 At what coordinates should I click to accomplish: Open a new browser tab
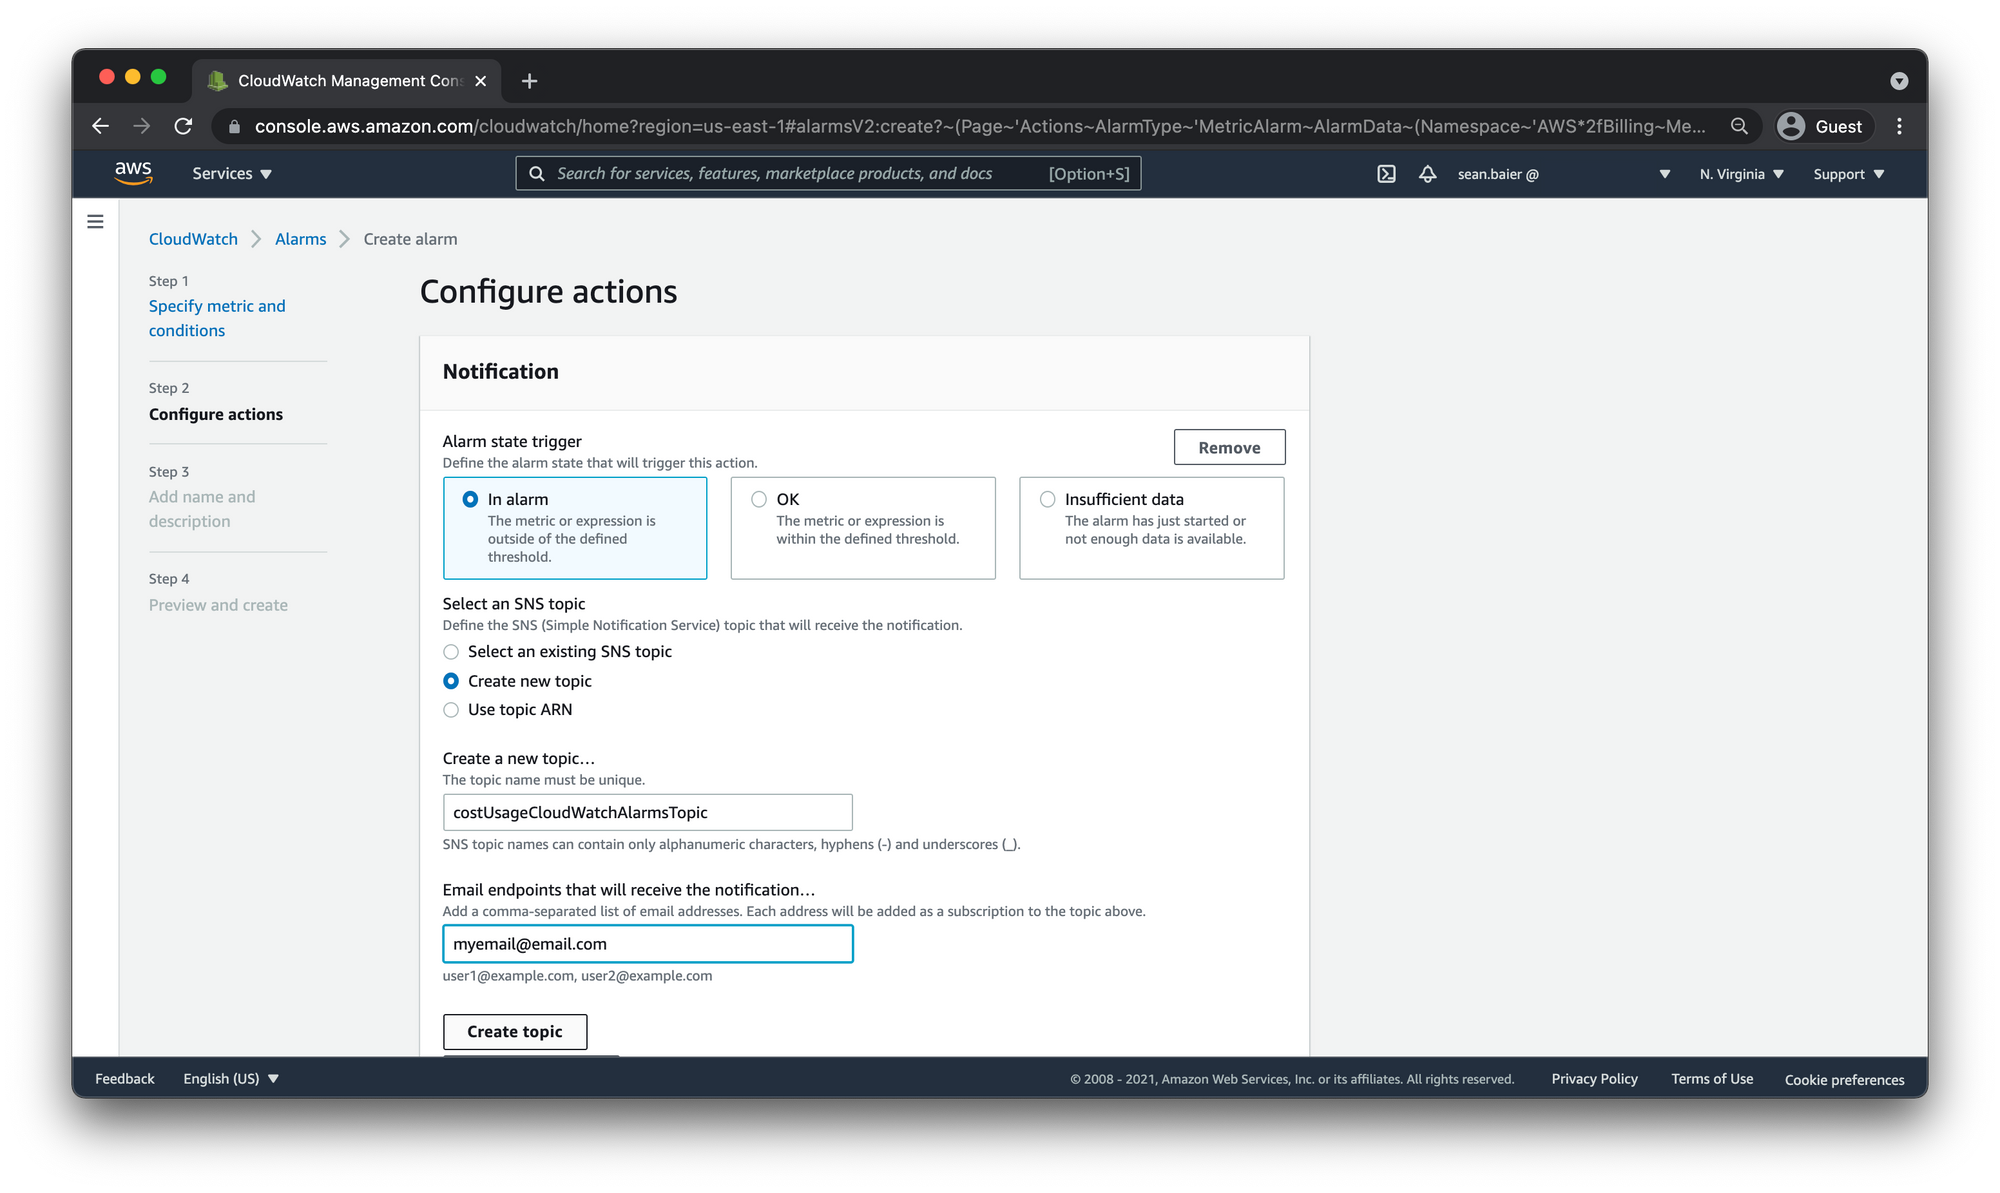pyautogui.click(x=529, y=81)
